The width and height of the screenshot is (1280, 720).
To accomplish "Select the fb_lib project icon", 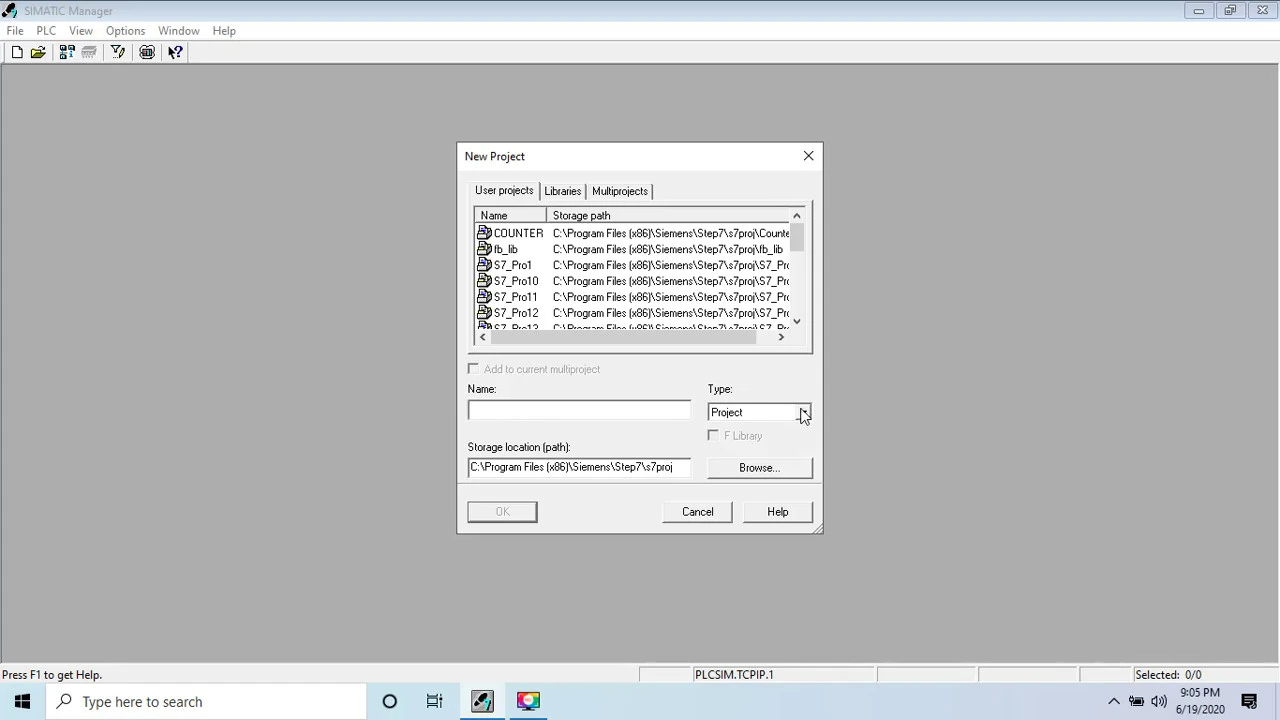I will point(484,249).
